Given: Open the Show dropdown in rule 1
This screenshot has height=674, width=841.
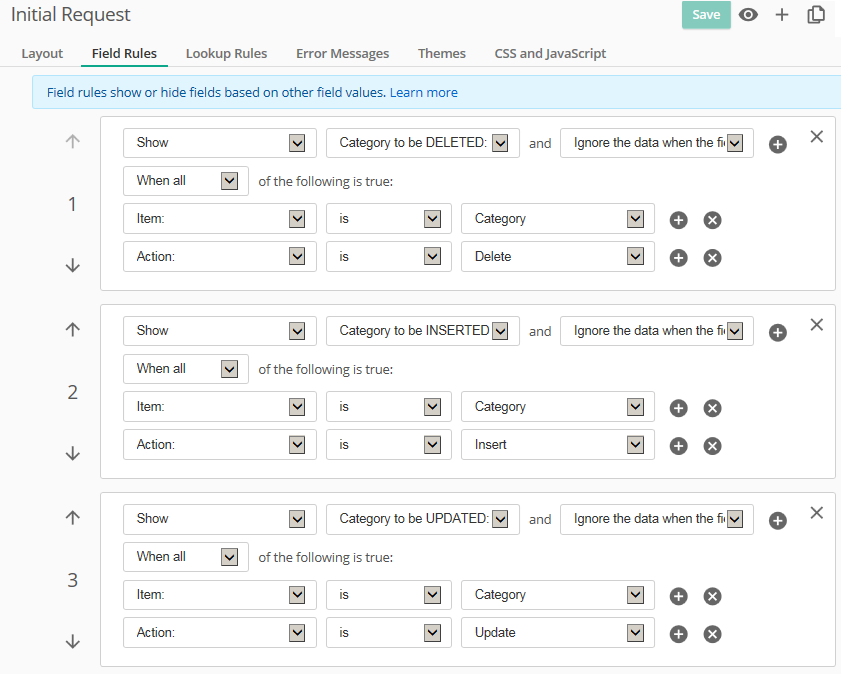Looking at the screenshot, I should coord(220,143).
